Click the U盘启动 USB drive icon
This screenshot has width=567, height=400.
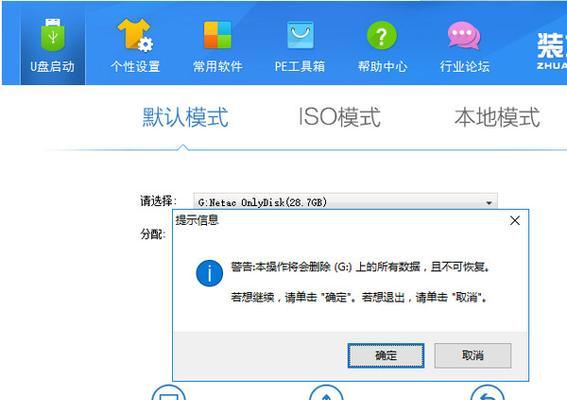(x=53, y=35)
